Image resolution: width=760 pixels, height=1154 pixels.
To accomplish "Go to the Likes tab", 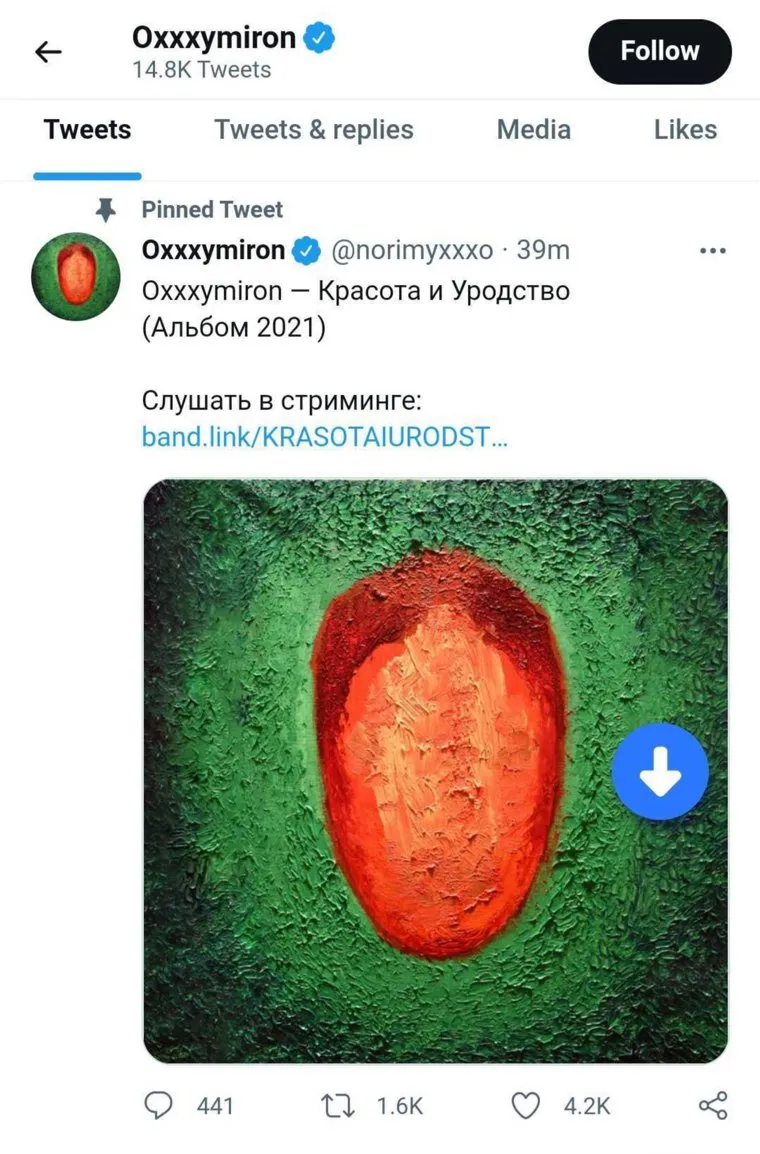I will tap(685, 130).
